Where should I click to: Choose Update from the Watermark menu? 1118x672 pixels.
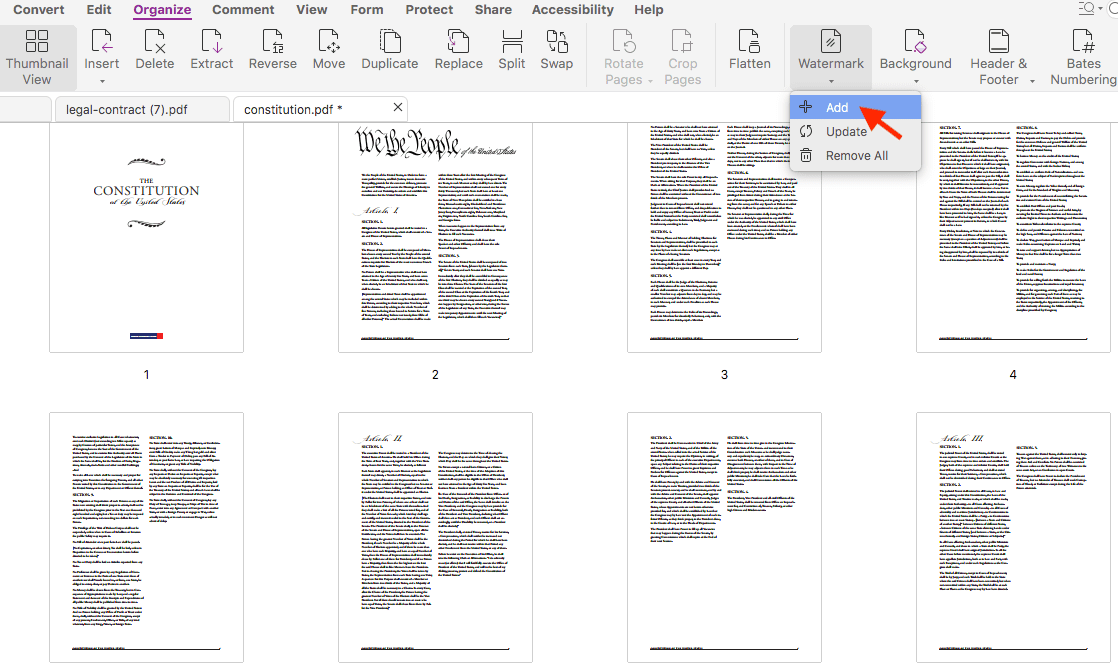click(x=856, y=131)
